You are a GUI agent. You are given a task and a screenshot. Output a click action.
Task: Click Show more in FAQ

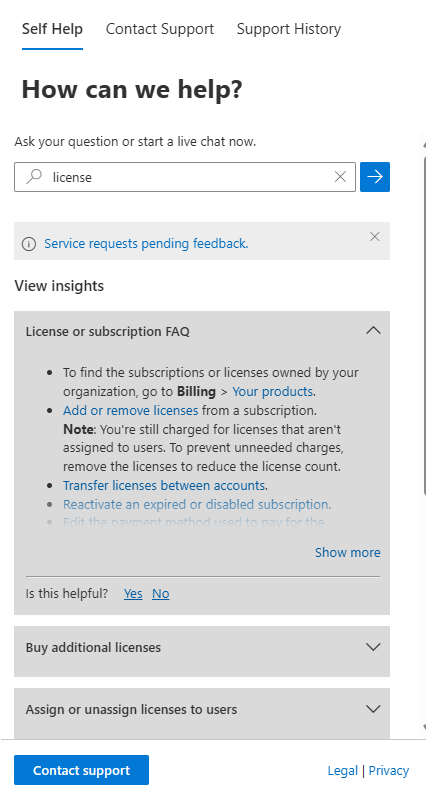[x=348, y=552]
